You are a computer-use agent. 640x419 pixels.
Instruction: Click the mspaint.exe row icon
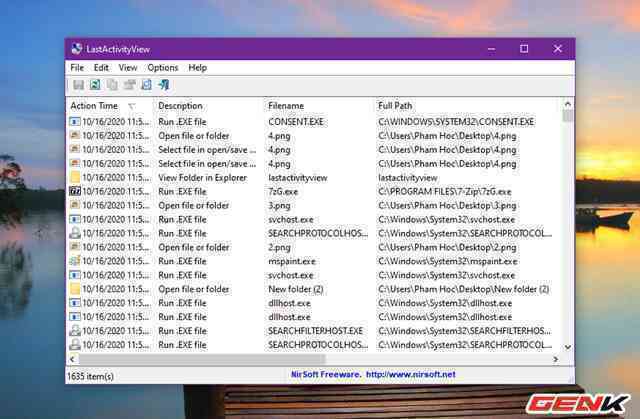(75, 261)
